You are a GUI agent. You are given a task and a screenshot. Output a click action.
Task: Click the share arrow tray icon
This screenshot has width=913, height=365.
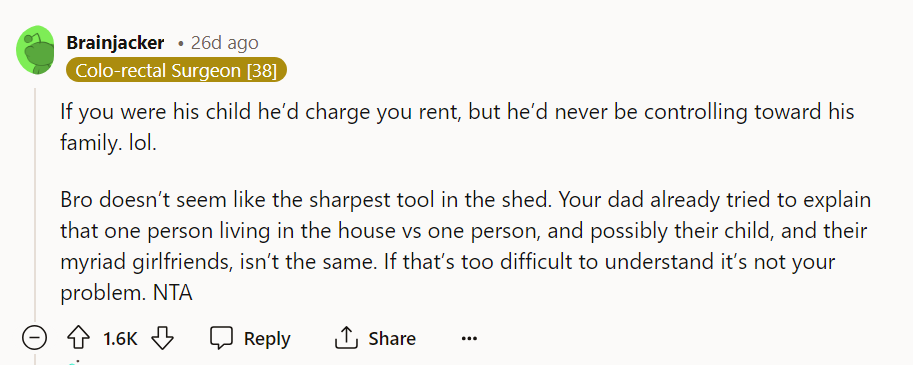click(345, 338)
